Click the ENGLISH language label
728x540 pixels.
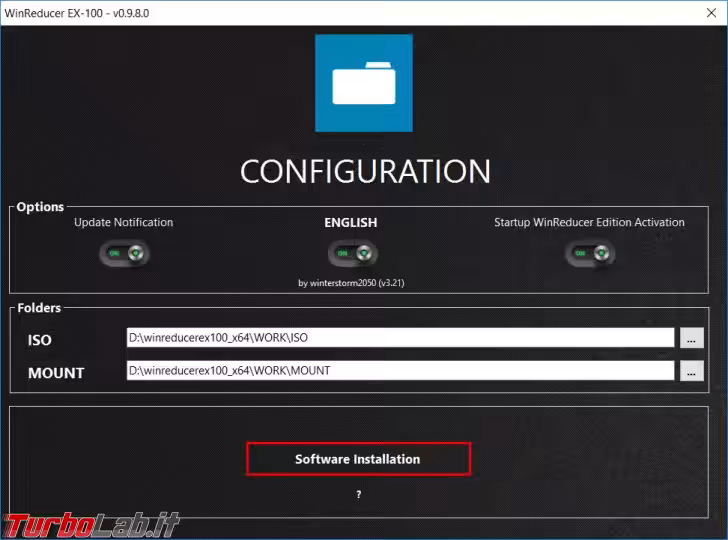pyautogui.click(x=351, y=223)
